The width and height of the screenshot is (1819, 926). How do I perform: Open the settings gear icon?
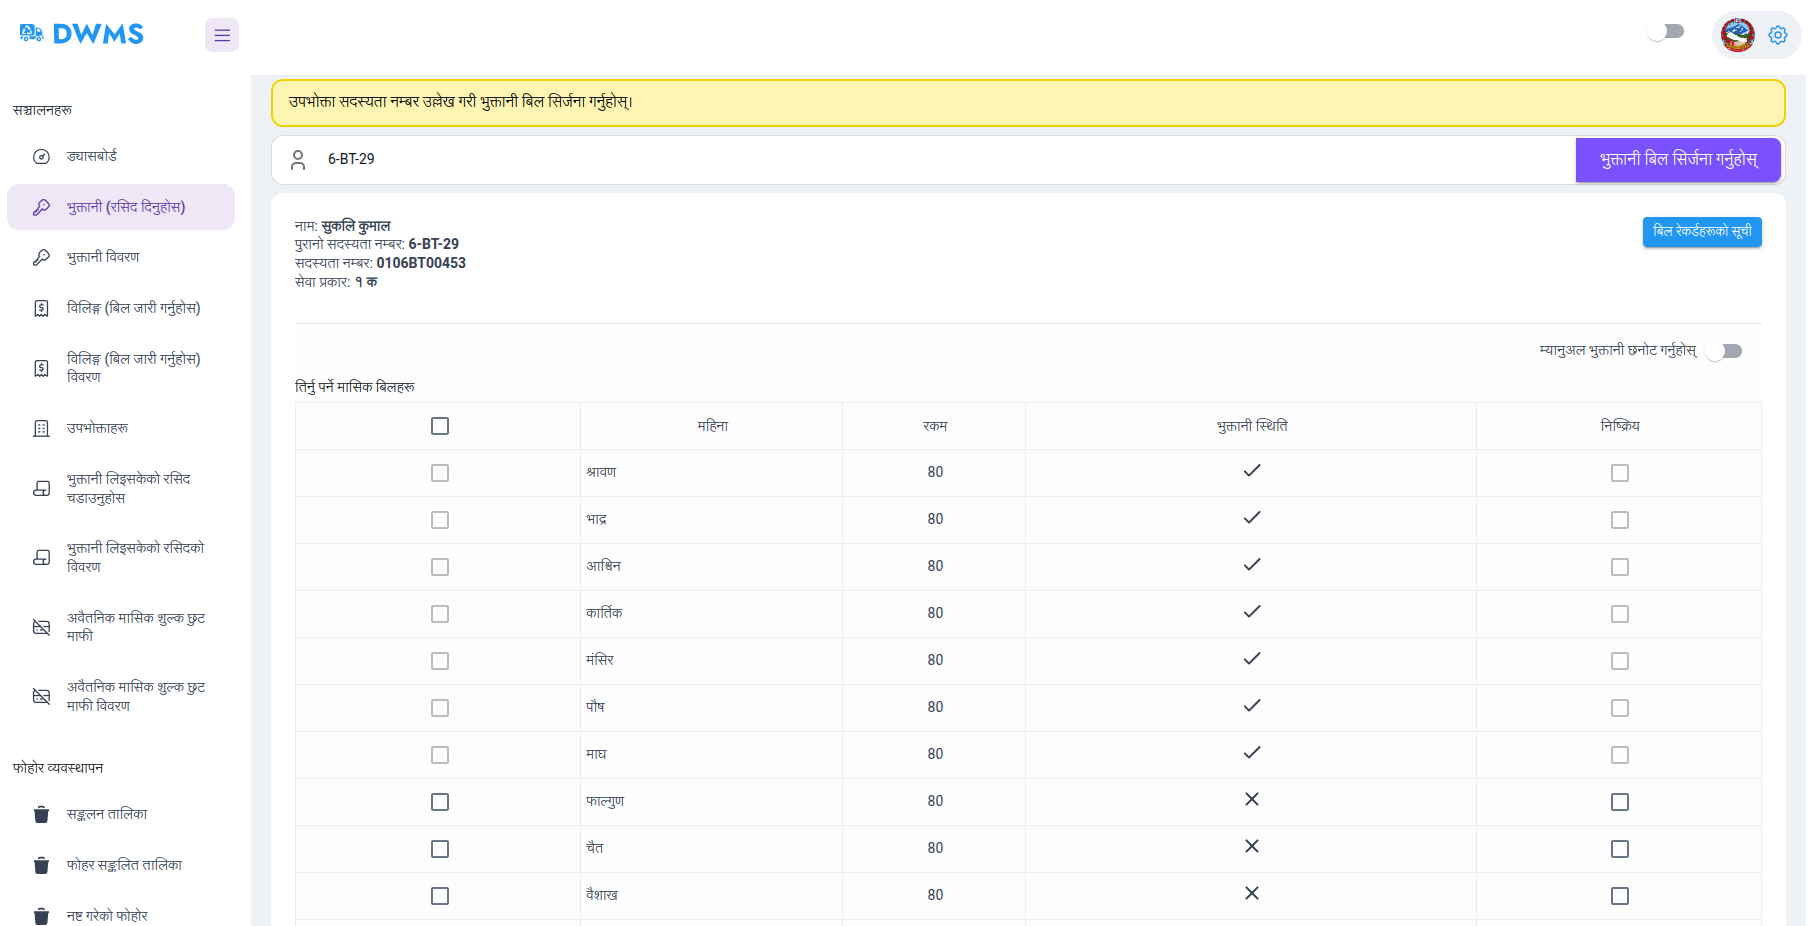1779,34
